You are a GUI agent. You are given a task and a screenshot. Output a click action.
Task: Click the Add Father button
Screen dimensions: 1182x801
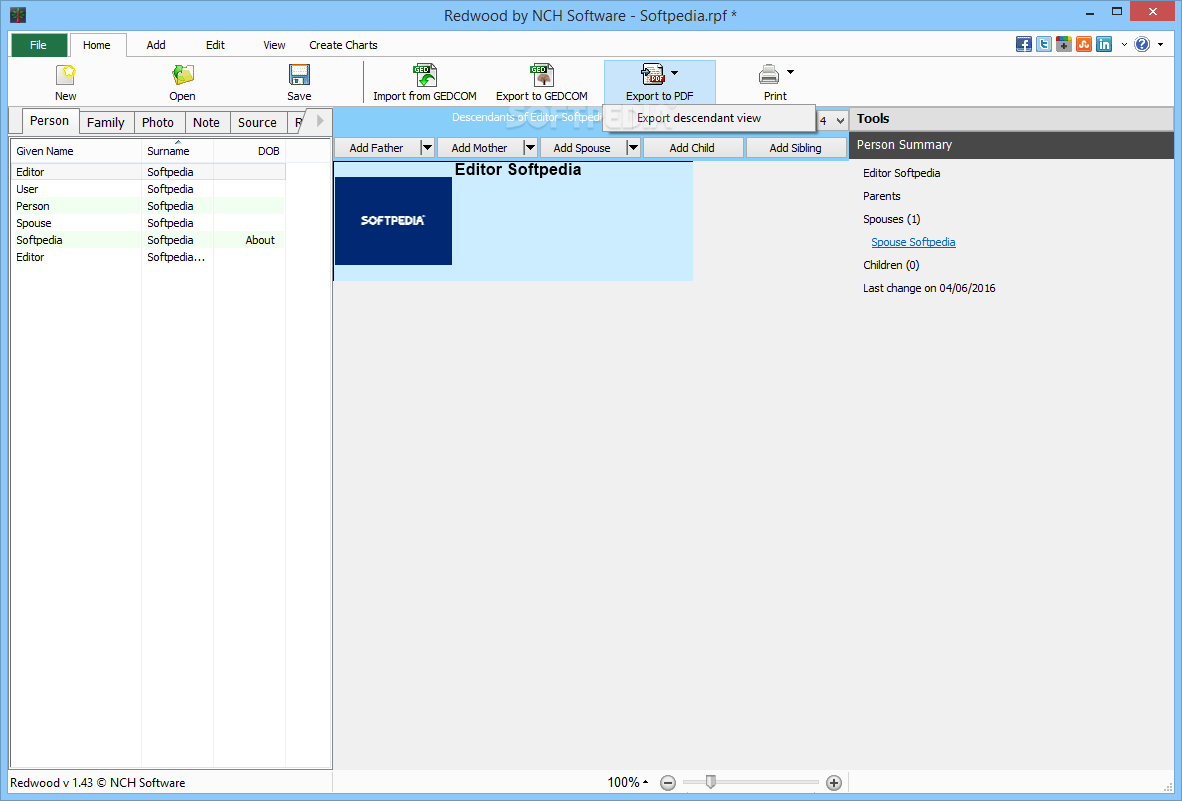(376, 148)
